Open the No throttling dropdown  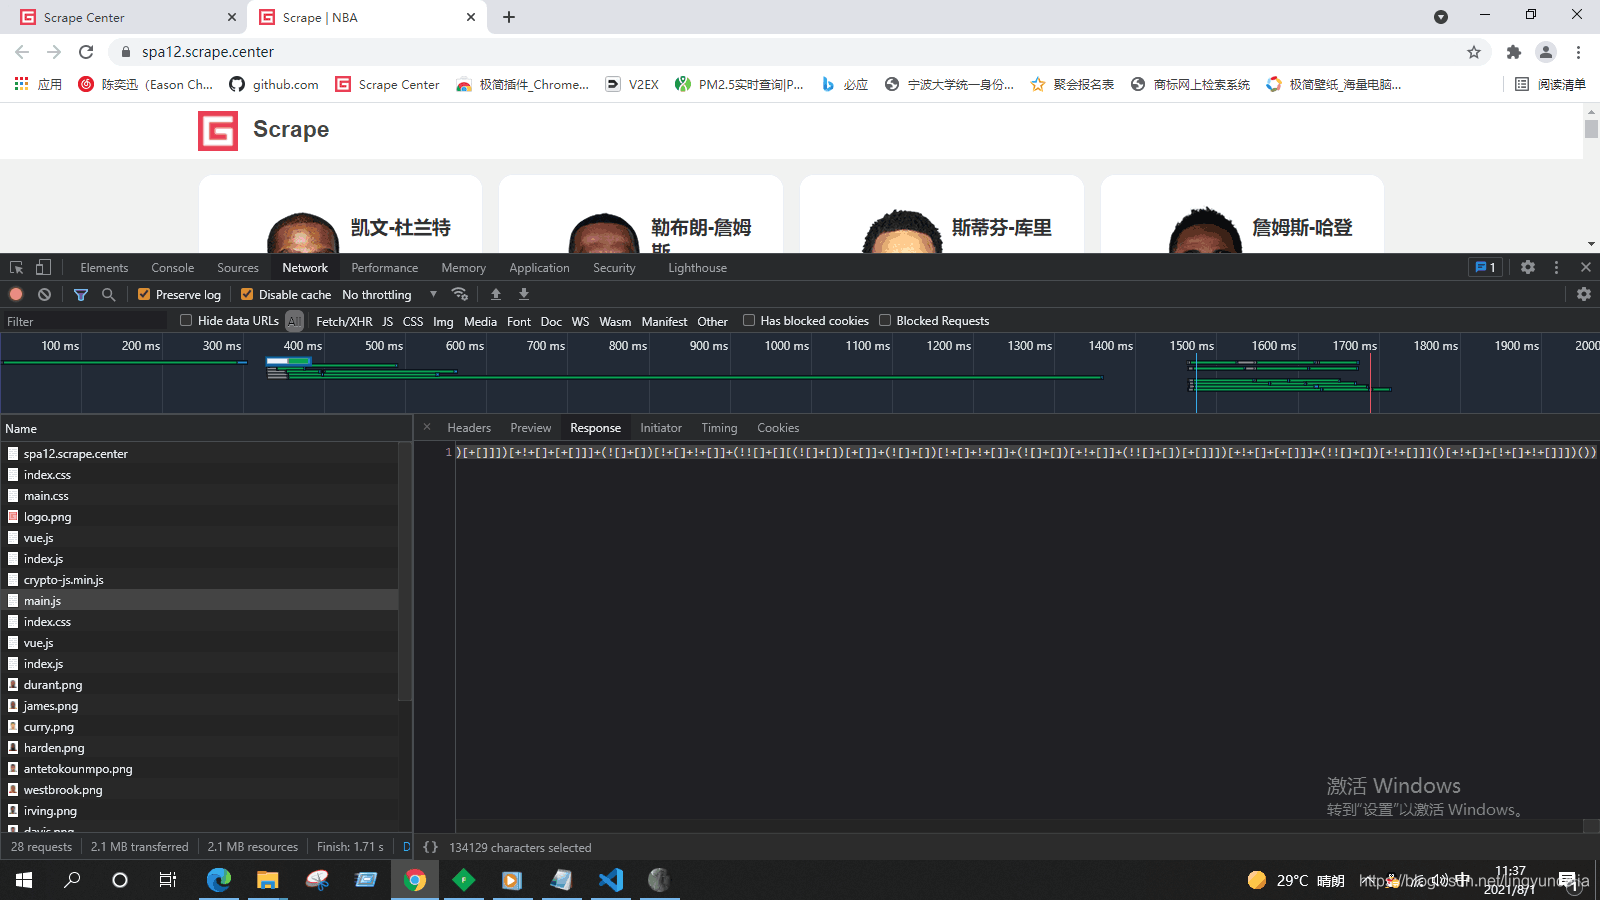point(390,294)
